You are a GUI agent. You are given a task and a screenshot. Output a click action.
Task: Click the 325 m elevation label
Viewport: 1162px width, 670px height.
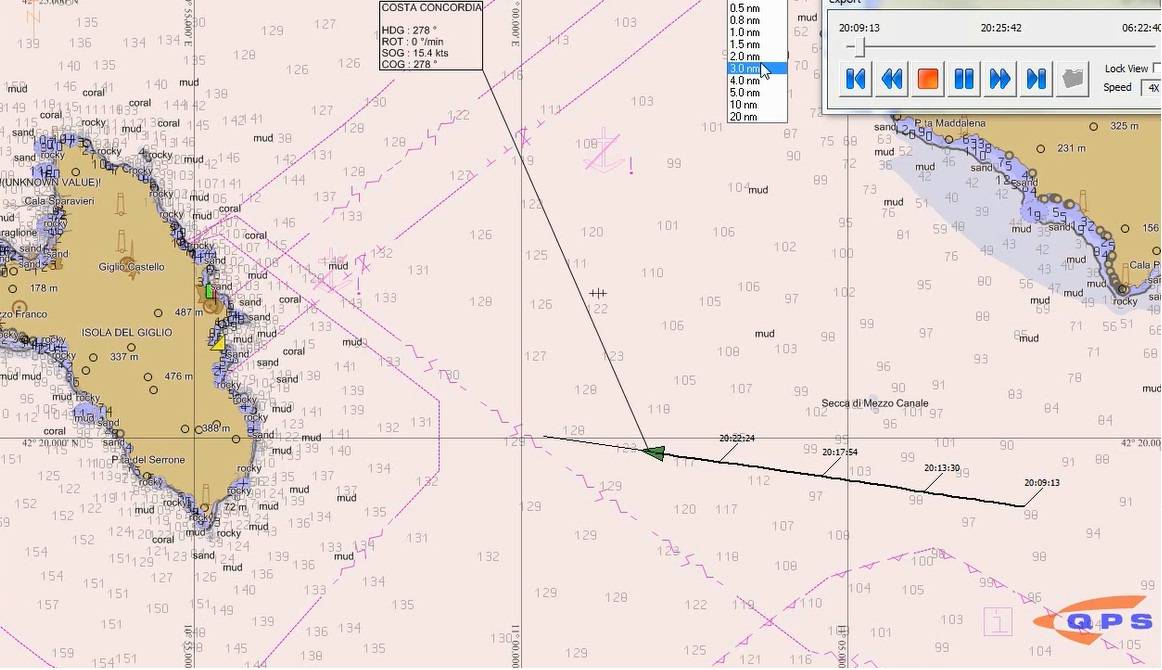click(1124, 126)
